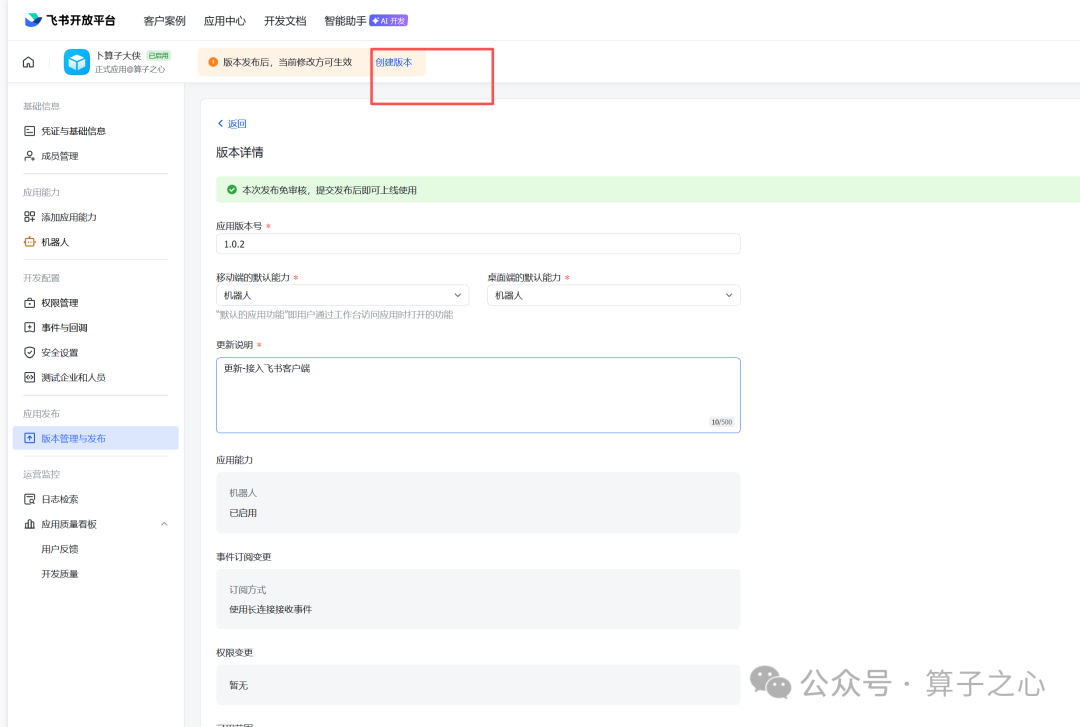Viewport: 1080px width, 727px height.
Task: Click 版本发布后,当前修改方可生效 banner text
Action: coord(287,62)
